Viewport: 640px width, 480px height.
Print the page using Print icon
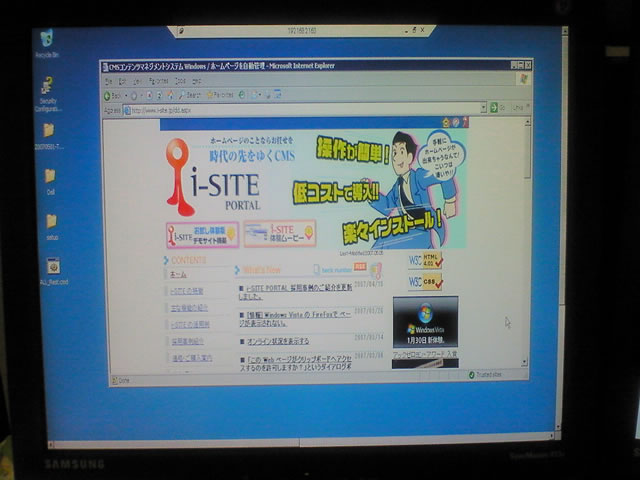coord(268,95)
